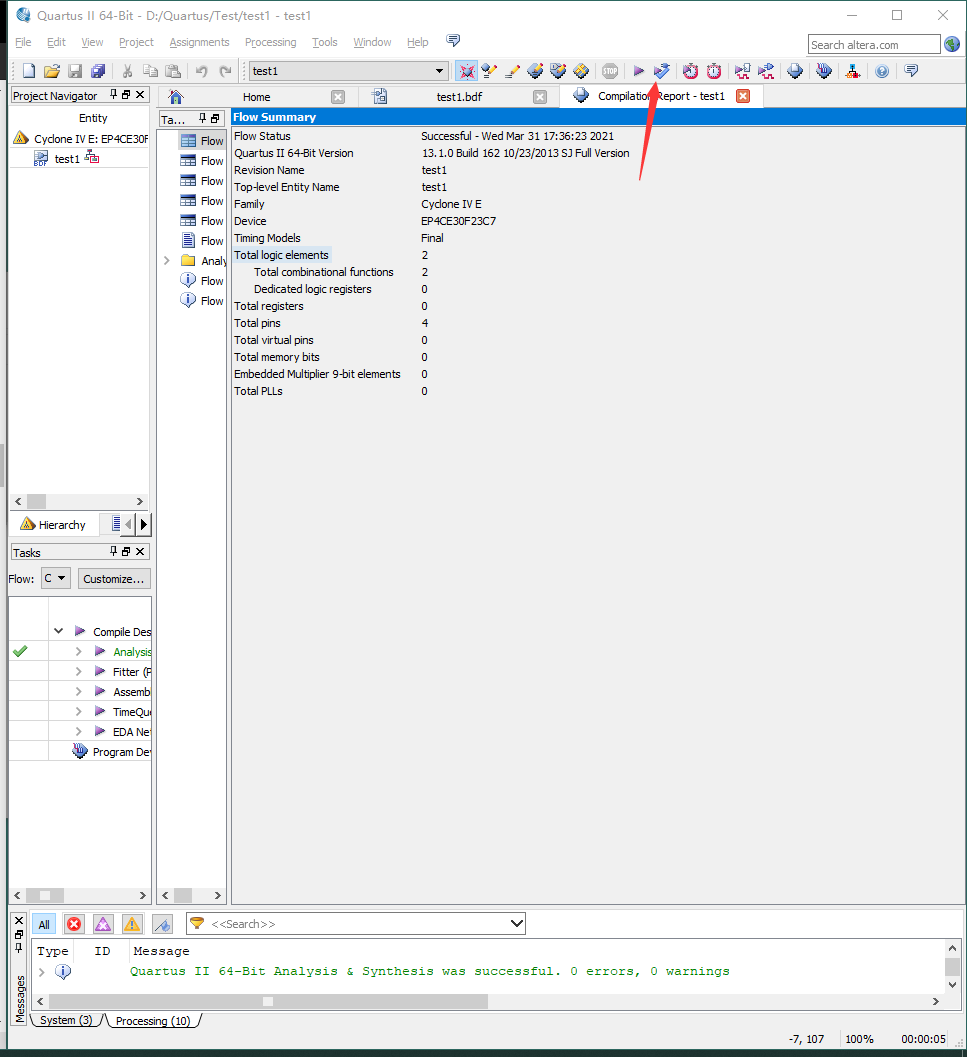Open the Flow dropdown in Tasks panel
Image resolution: width=967 pixels, height=1057 pixels.
[x=56, y=578]
